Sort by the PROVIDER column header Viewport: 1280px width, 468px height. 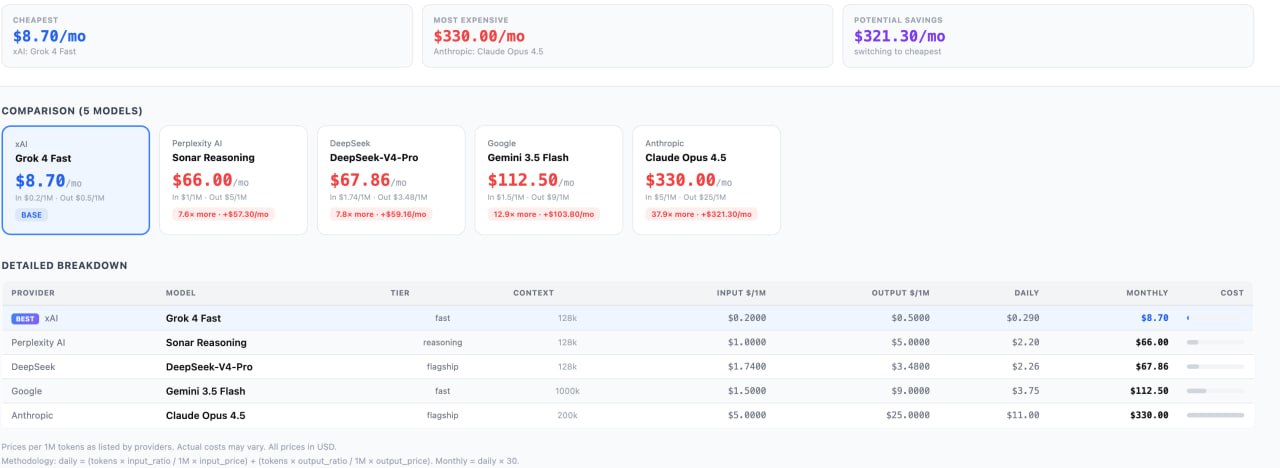coord(33,293)
